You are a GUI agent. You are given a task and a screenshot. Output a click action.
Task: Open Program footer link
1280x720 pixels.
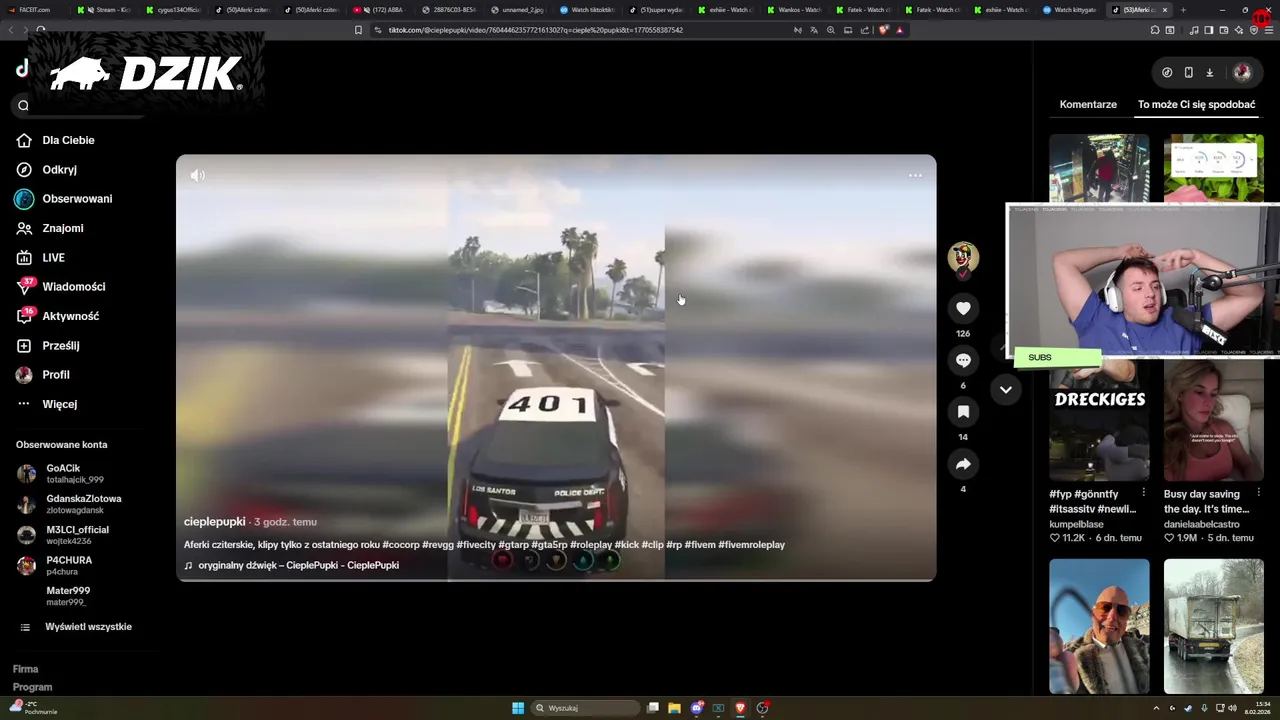click(x=32, y=687)
